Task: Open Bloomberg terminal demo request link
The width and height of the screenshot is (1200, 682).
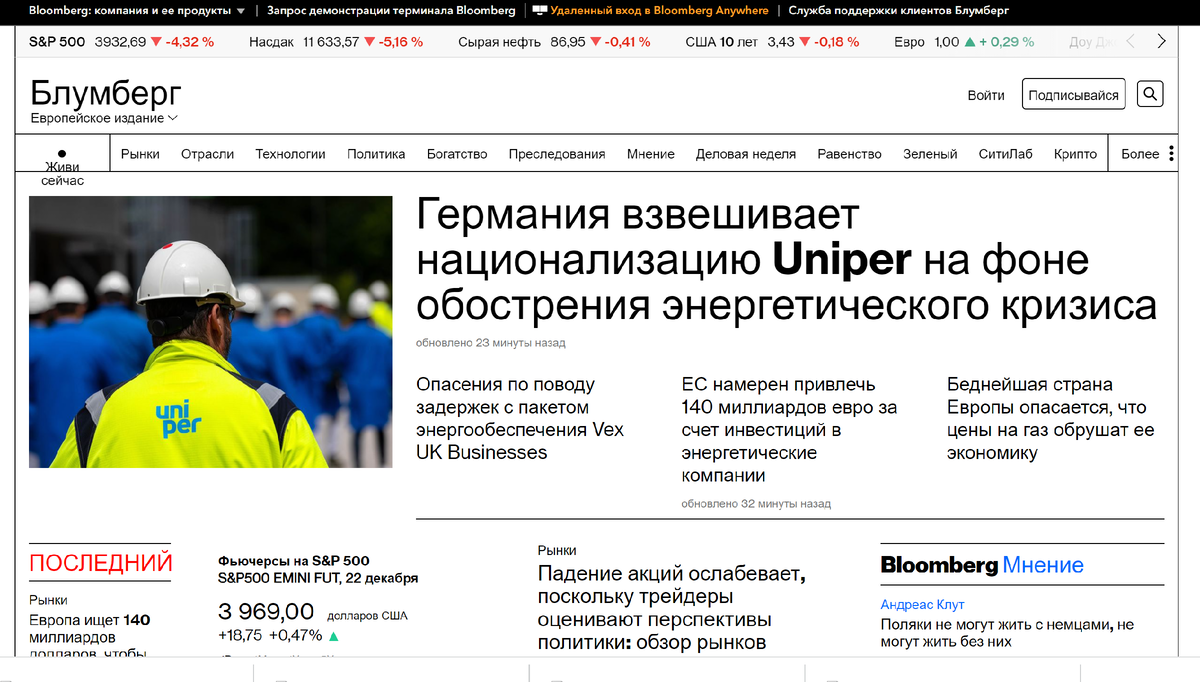Action: pos(391,10)
